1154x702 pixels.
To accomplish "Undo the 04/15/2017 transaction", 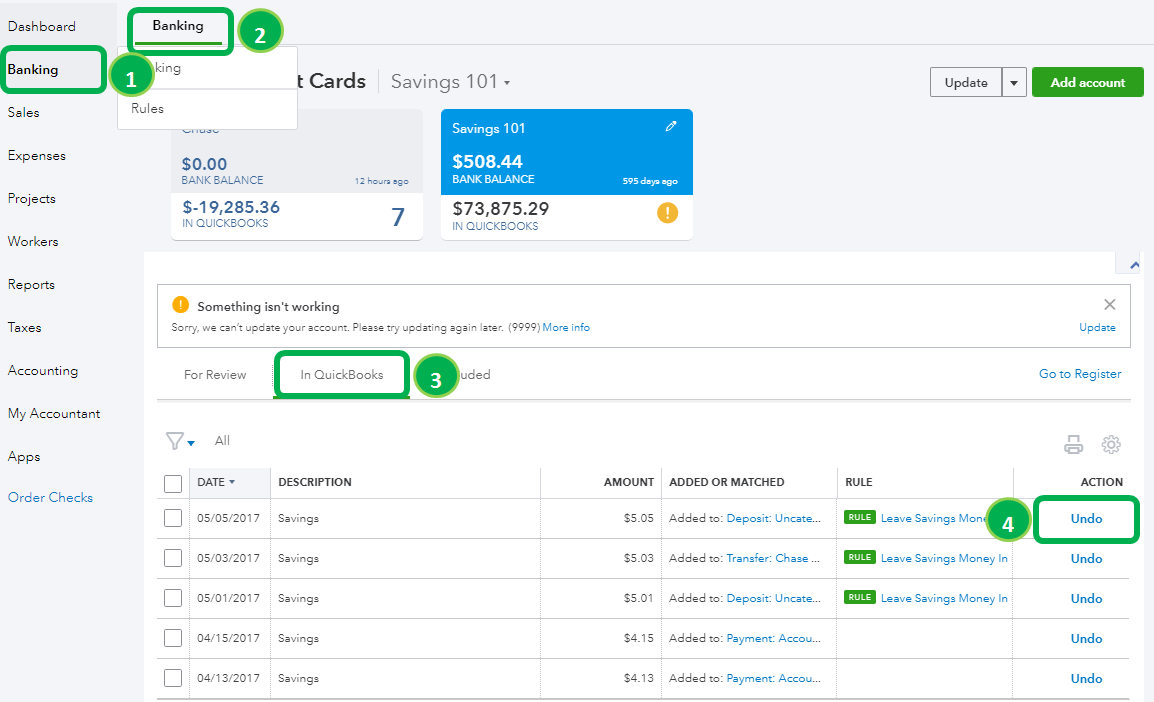I will click(x=1086, y=638).
